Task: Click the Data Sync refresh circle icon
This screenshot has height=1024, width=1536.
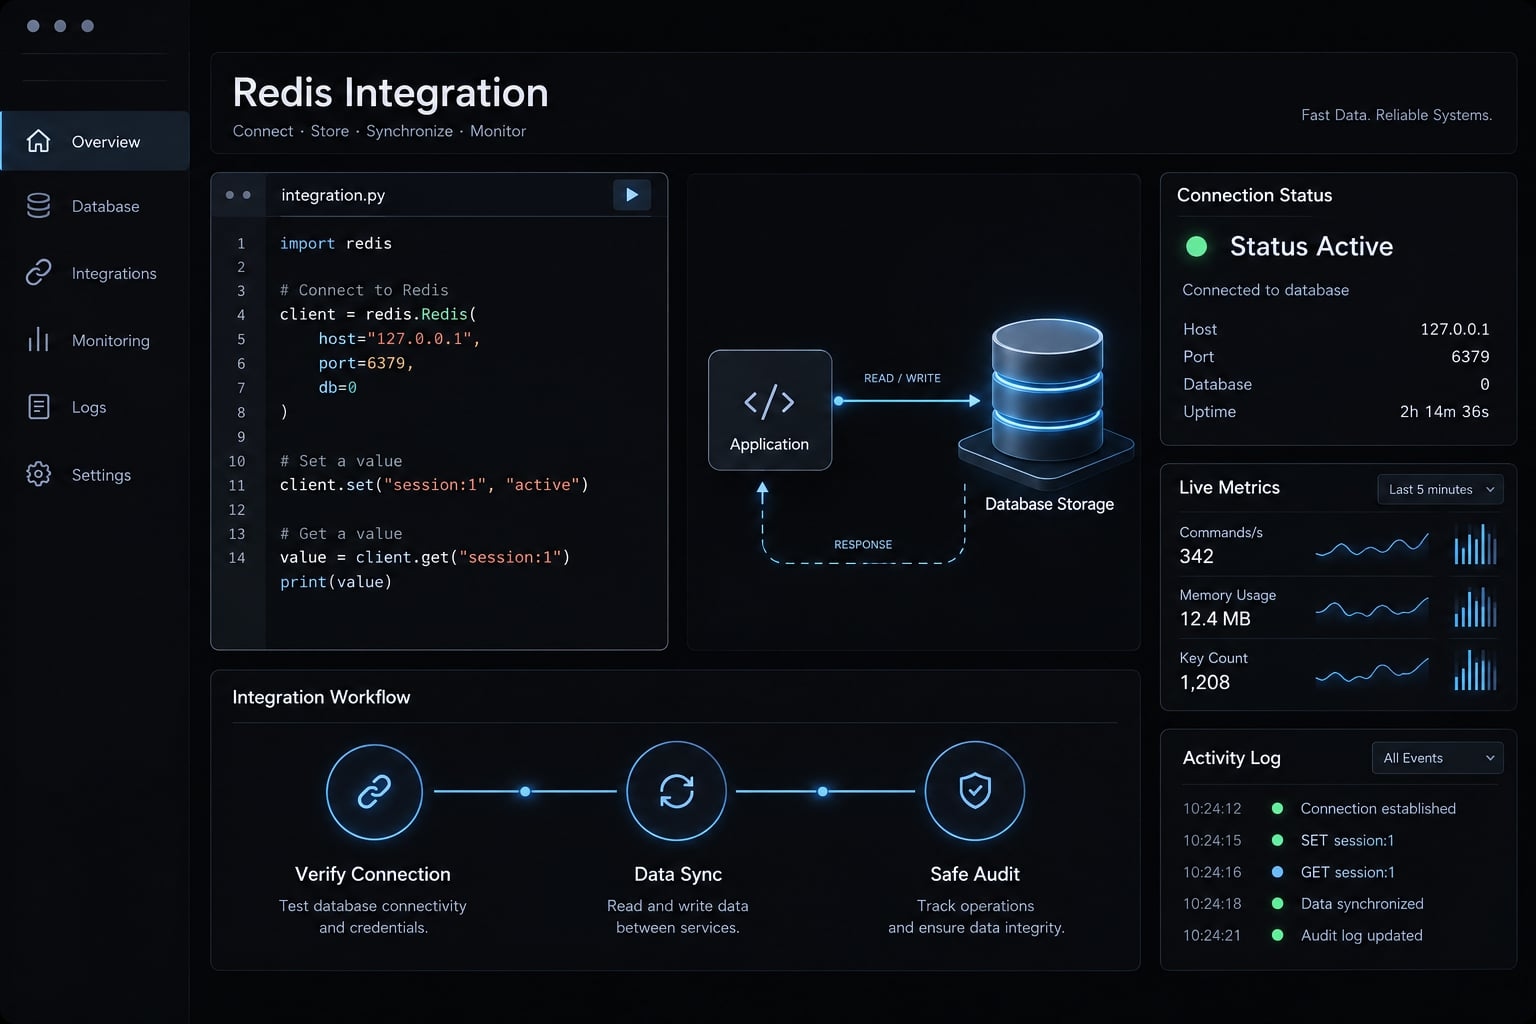Action: [677, 791]
